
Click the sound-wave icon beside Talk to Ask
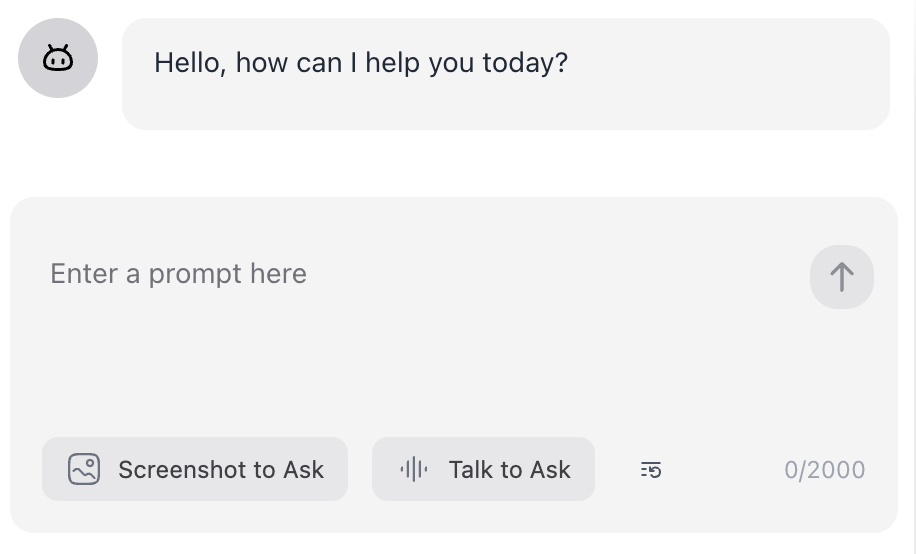[413, 469]
